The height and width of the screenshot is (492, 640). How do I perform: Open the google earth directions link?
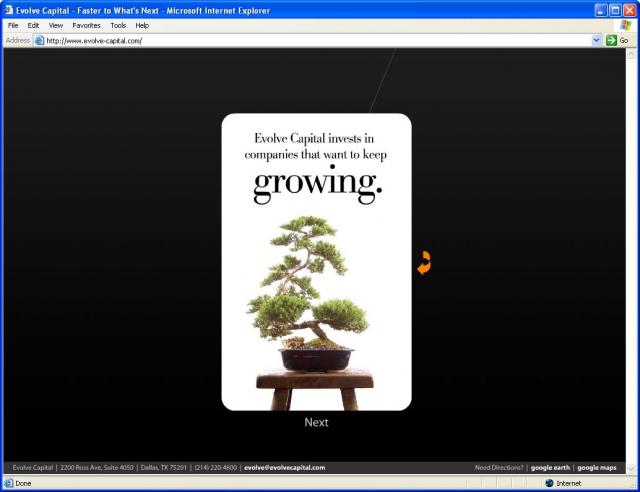pos(549,467)
